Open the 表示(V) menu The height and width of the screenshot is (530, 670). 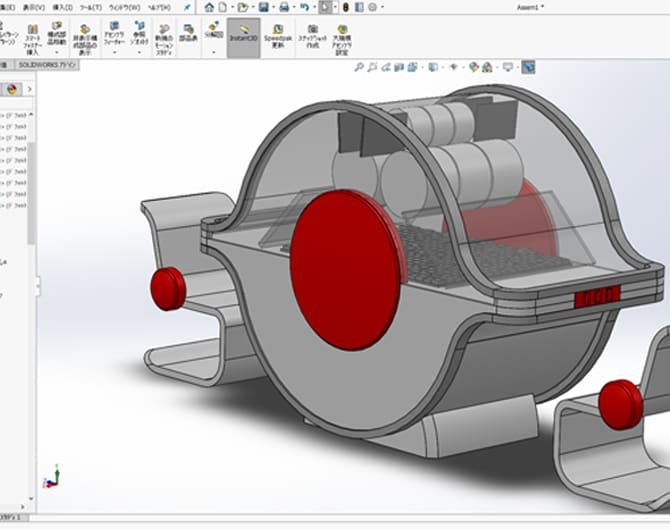[x=34, y=8]
